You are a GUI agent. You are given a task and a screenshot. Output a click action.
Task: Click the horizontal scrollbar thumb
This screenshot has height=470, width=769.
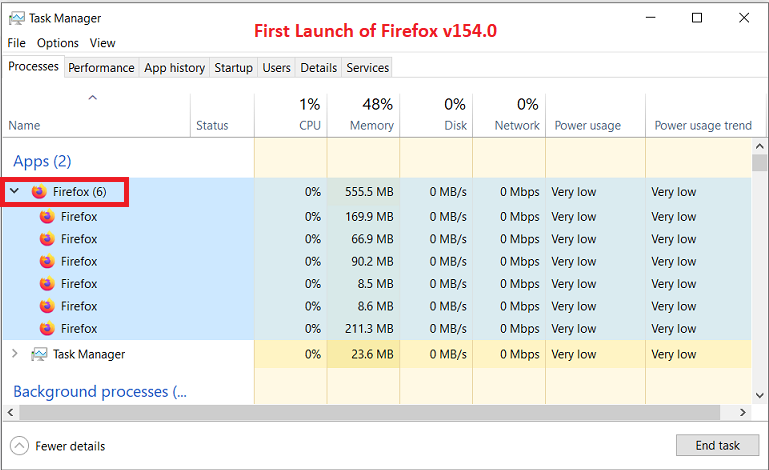pos(370,413)
